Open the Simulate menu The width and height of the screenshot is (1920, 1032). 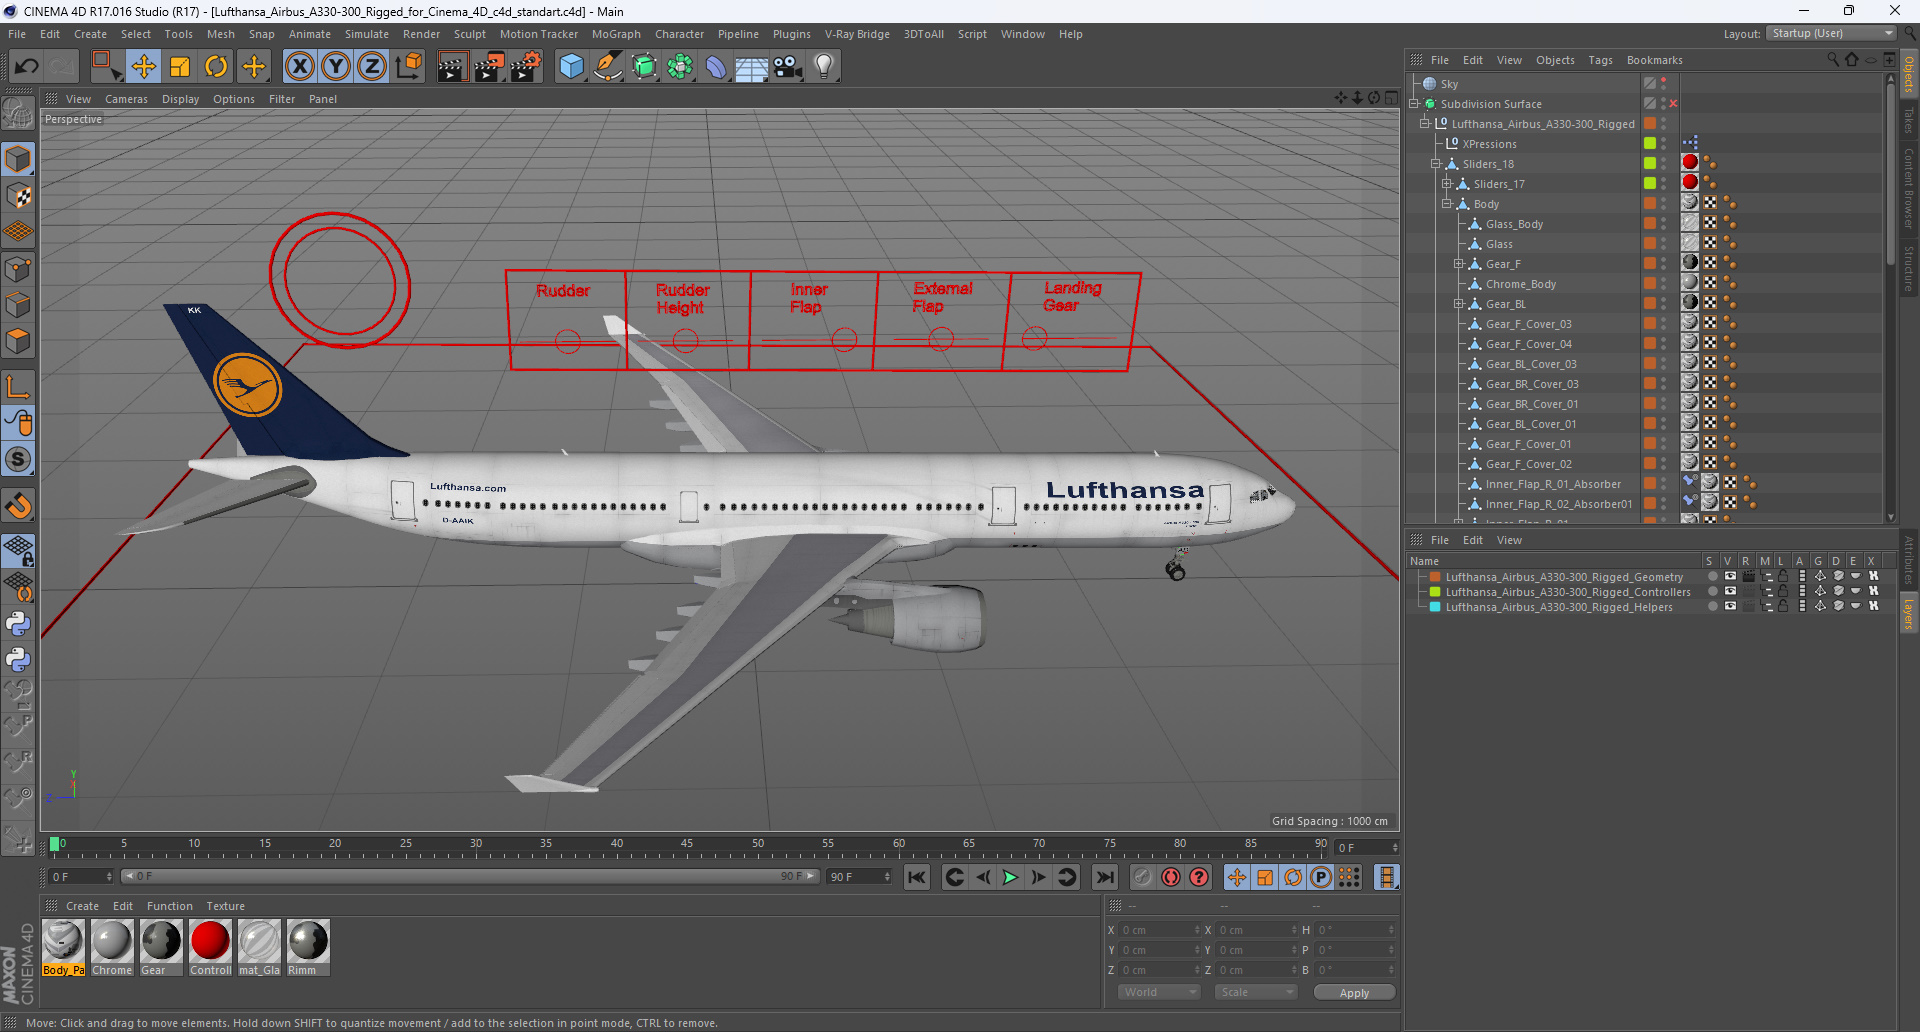coord(367,34)
